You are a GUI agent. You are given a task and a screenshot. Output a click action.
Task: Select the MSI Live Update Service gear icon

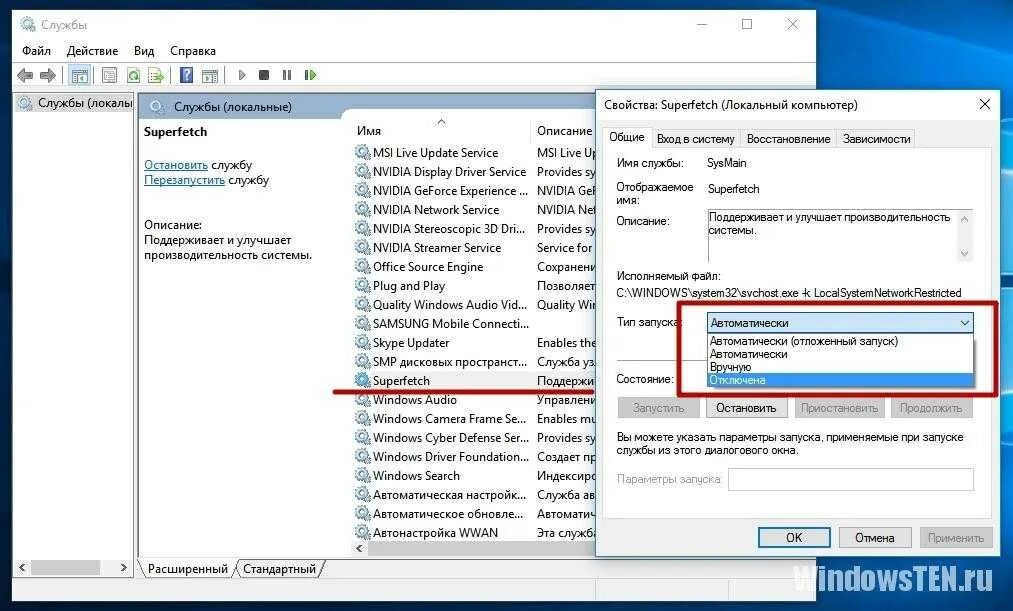363,152
